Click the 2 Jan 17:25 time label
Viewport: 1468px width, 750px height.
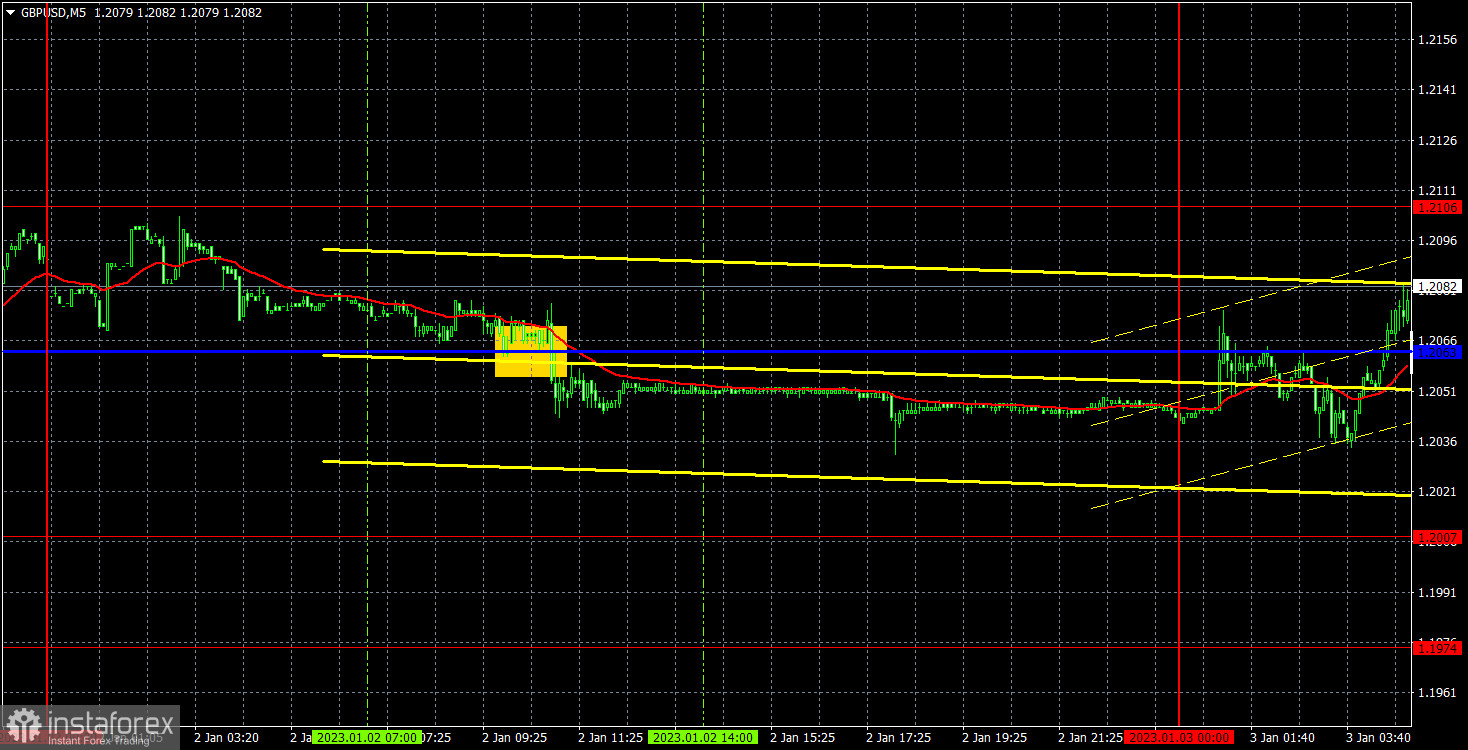click(898, 737)
